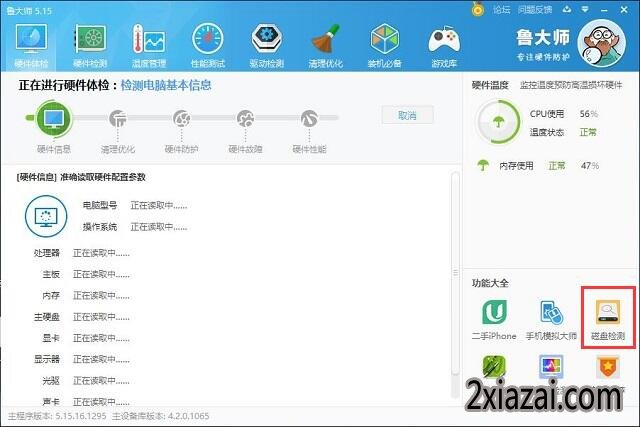This screenshot has height=427, width=640.
Task: Click the colorful monitor tool icon below 手机模拟大师
Action: point(551,366)
